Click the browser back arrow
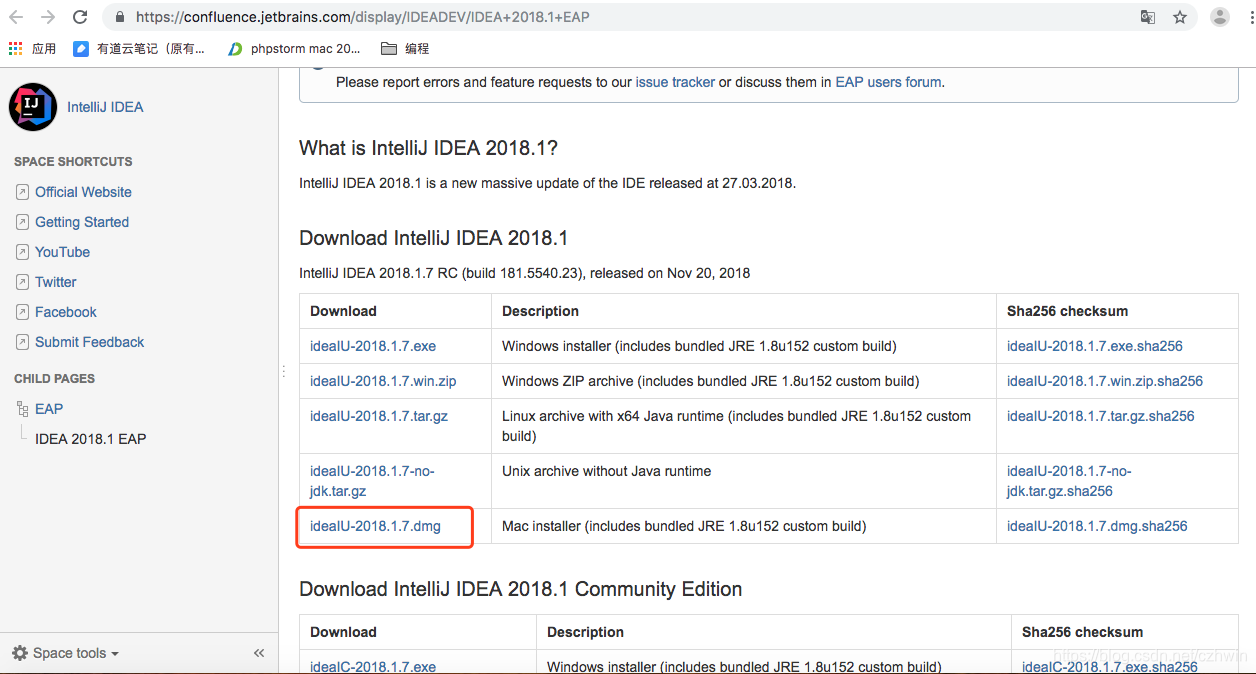The height and width of the screenshot is (674, 1256). coord(16,17)
